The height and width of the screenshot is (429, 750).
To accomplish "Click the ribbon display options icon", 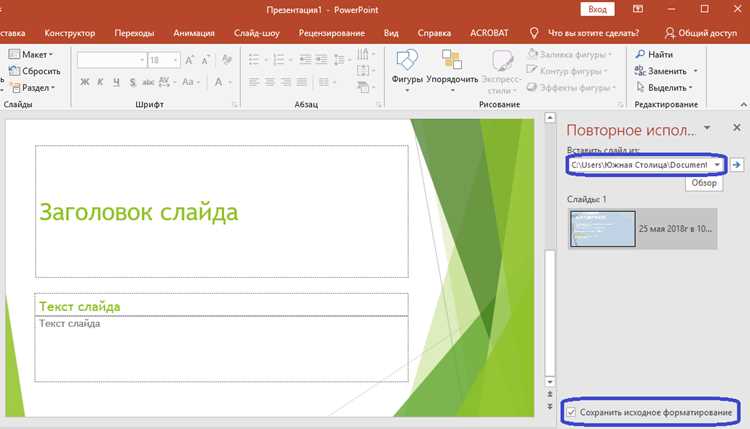I will coord(638,9).
